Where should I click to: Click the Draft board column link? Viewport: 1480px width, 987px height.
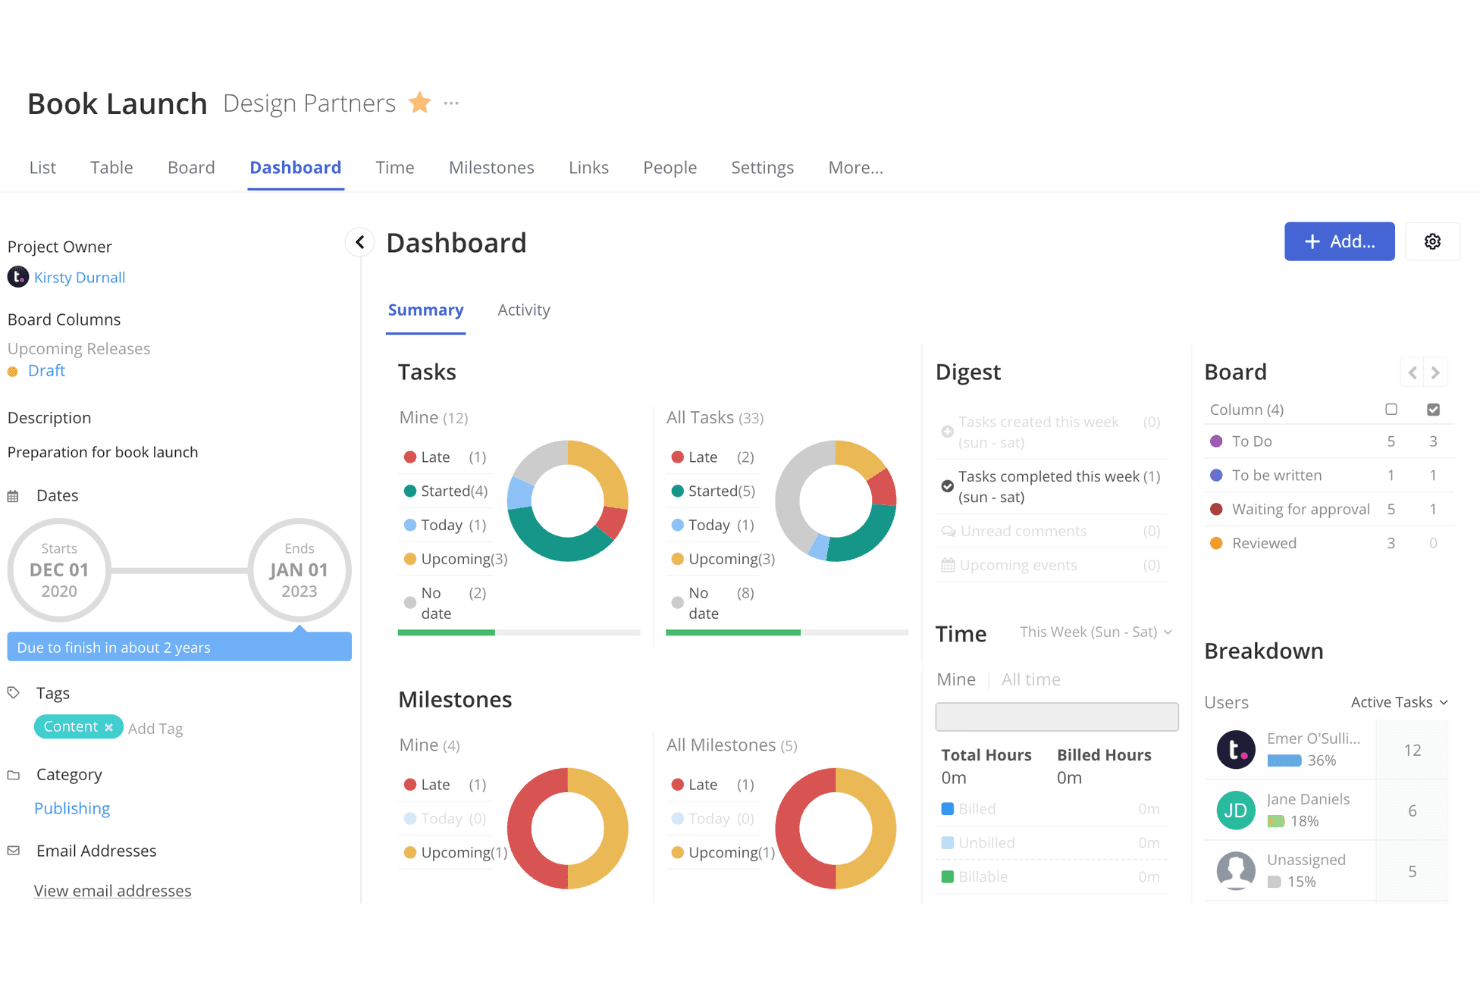(46, 370)
